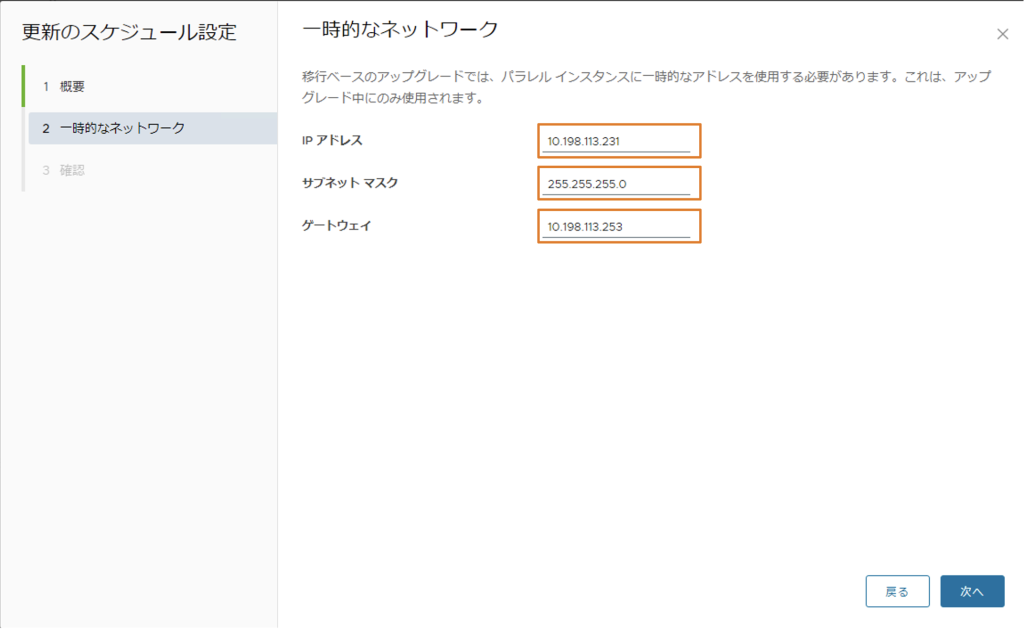Close the update schedule wizard dialog
Image resolution: width=1024 pixels, height=641 pixels.
[x=1002, y=34]
